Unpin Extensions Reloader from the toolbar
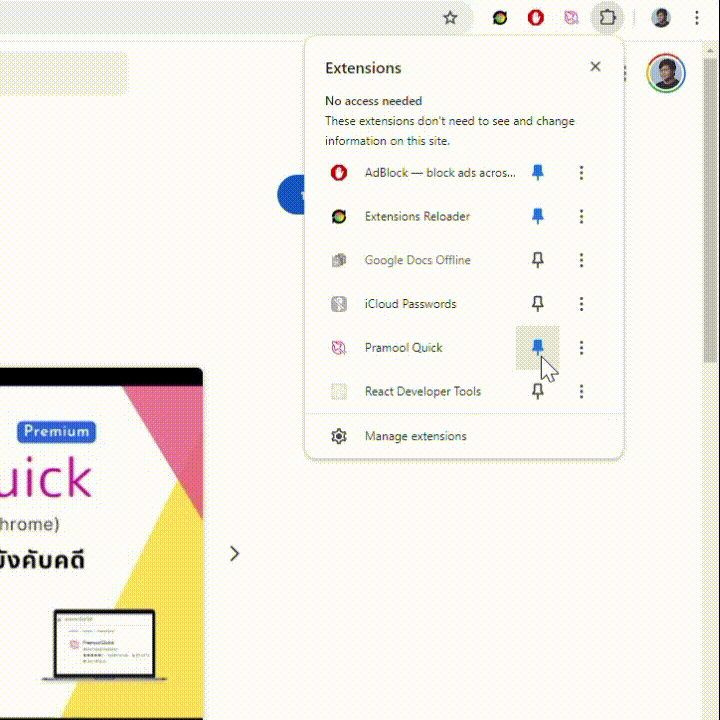The width and height of the screenshot is (720, 720). coord(538,216)
